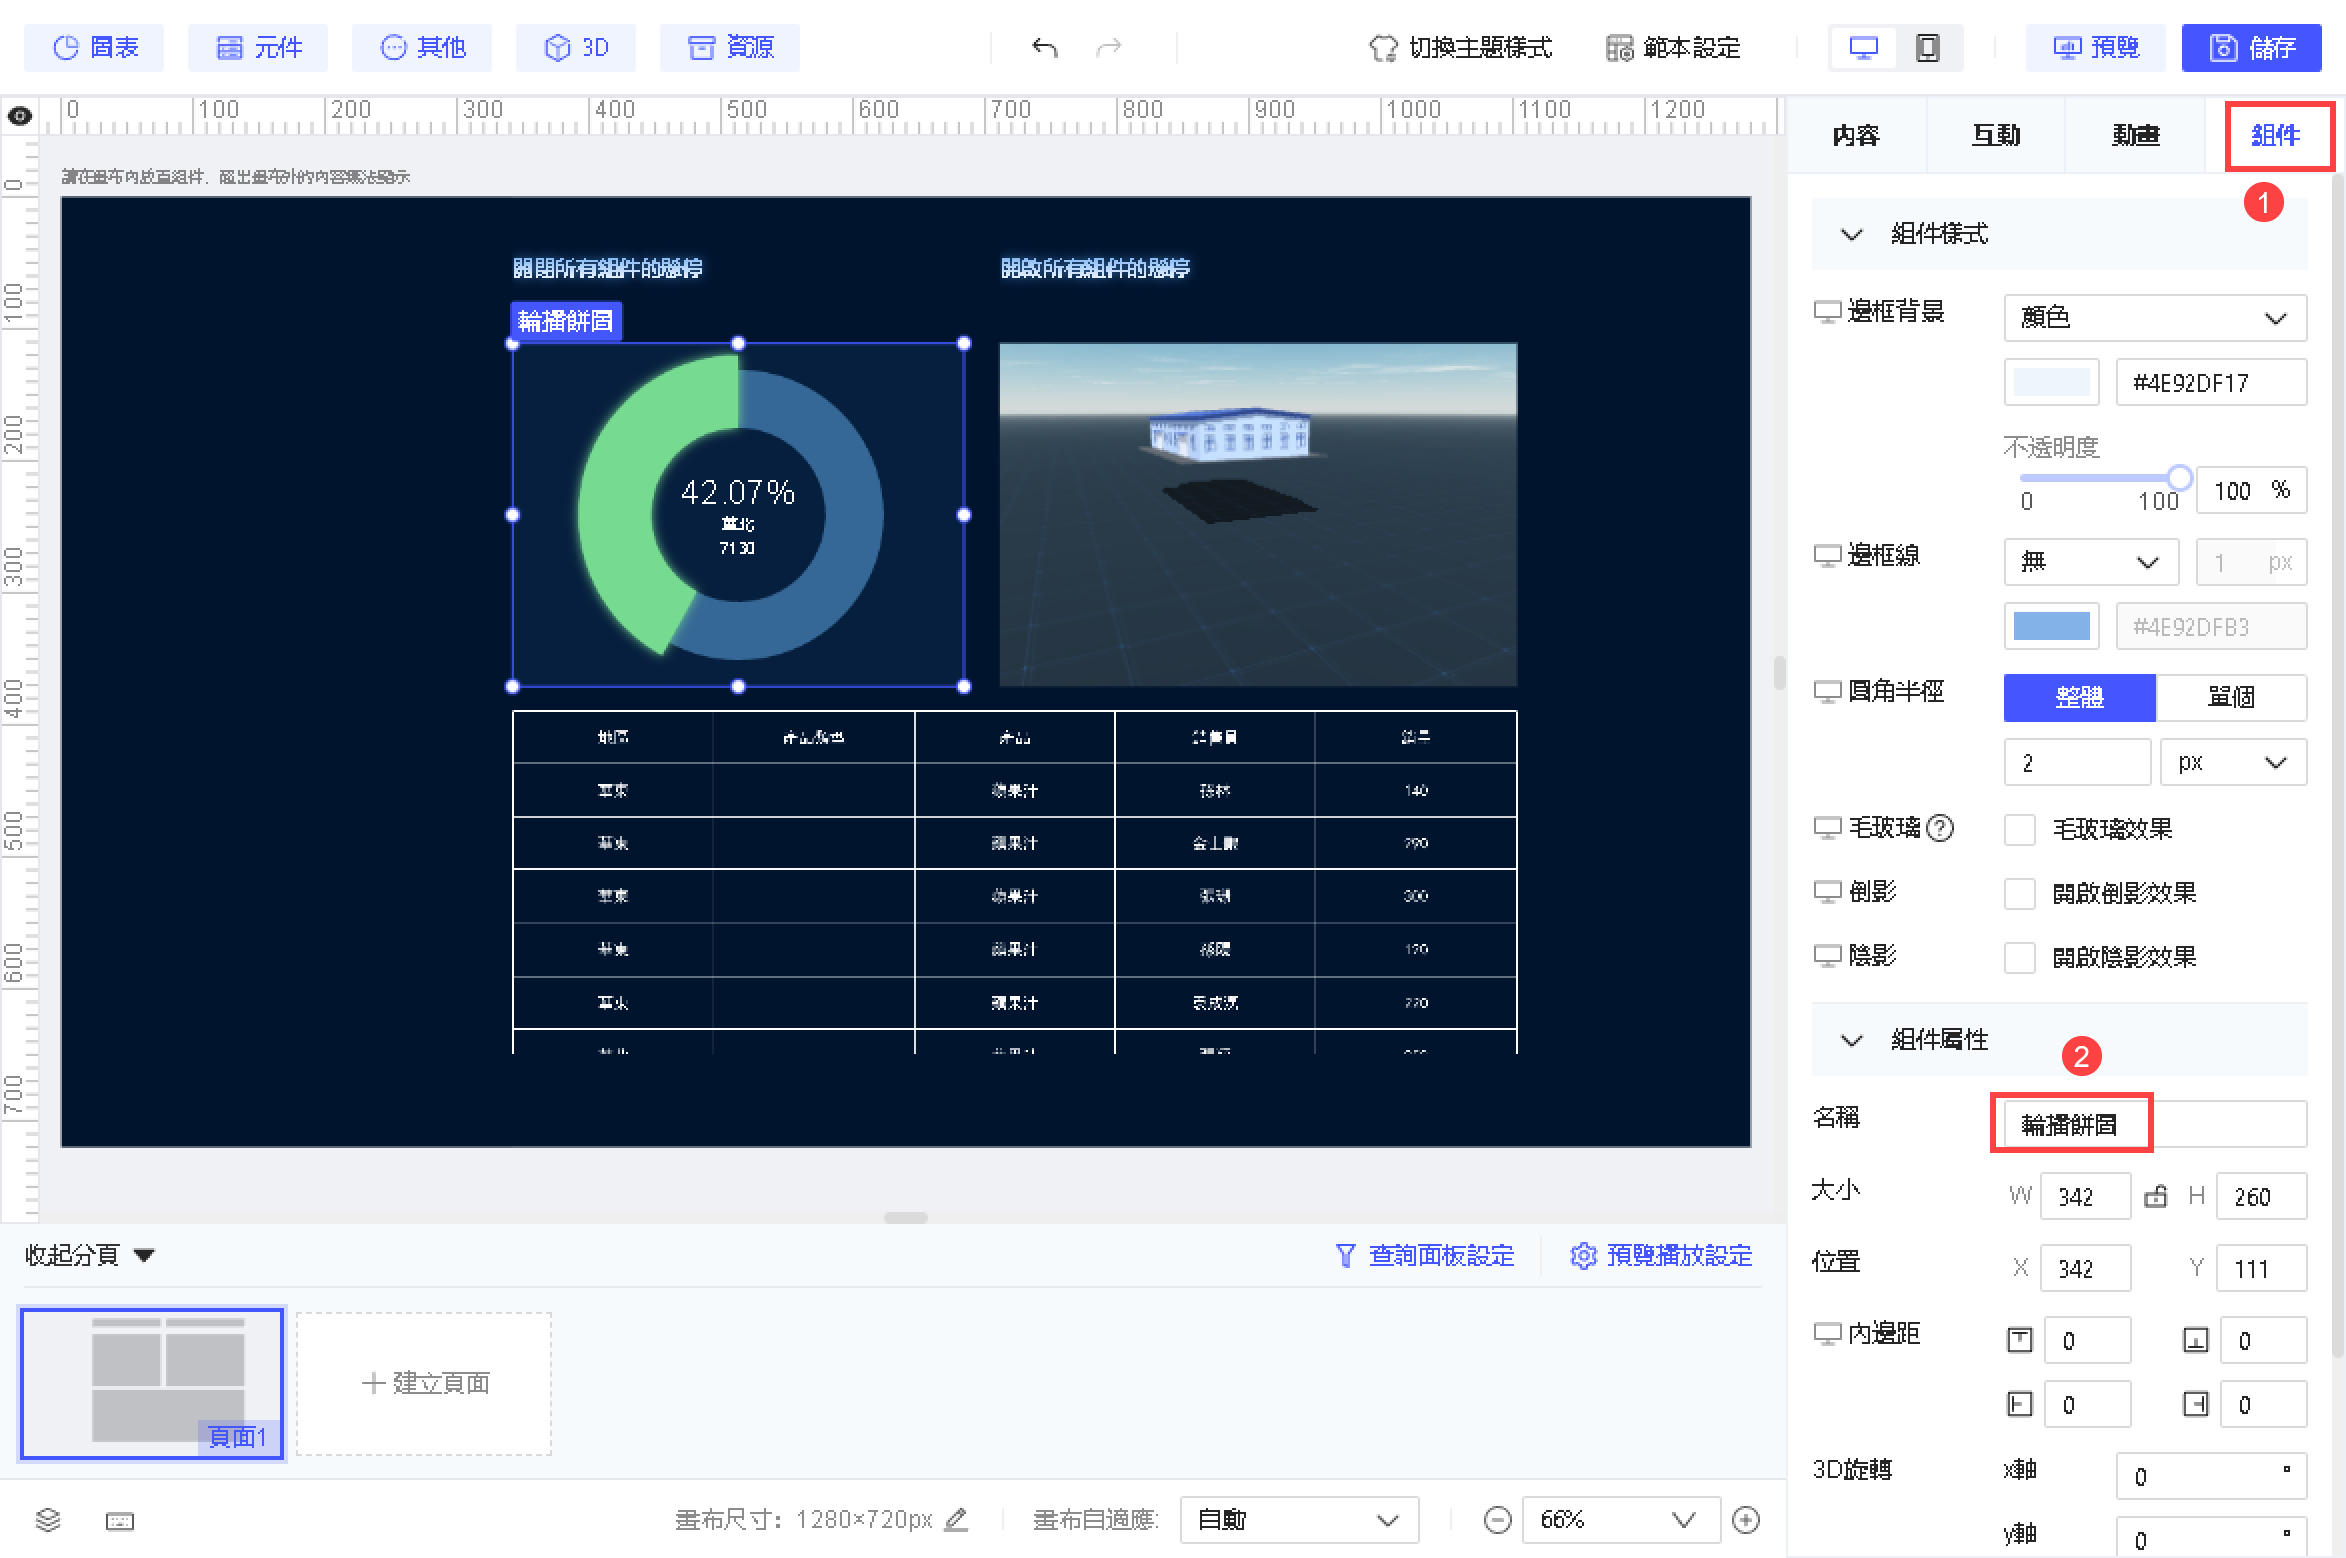Image resolution: width=2346 pixels, height=1558 pixels.
Task: Switch to mobile device view icon
Action: (1927, 47)
